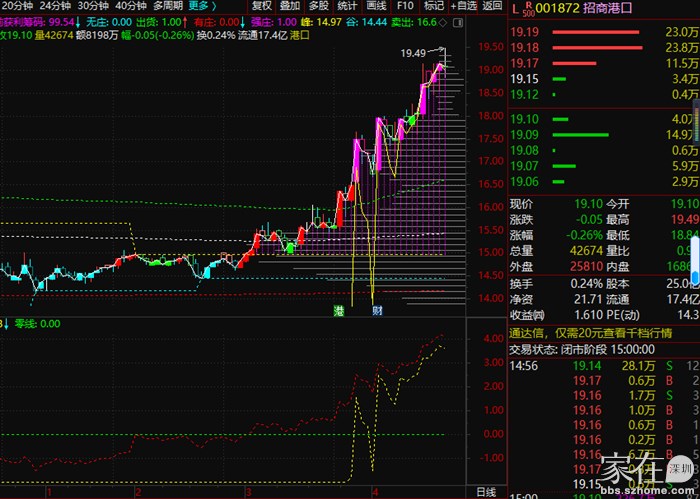Click the L icon before stock code

(x=515, y=8)
